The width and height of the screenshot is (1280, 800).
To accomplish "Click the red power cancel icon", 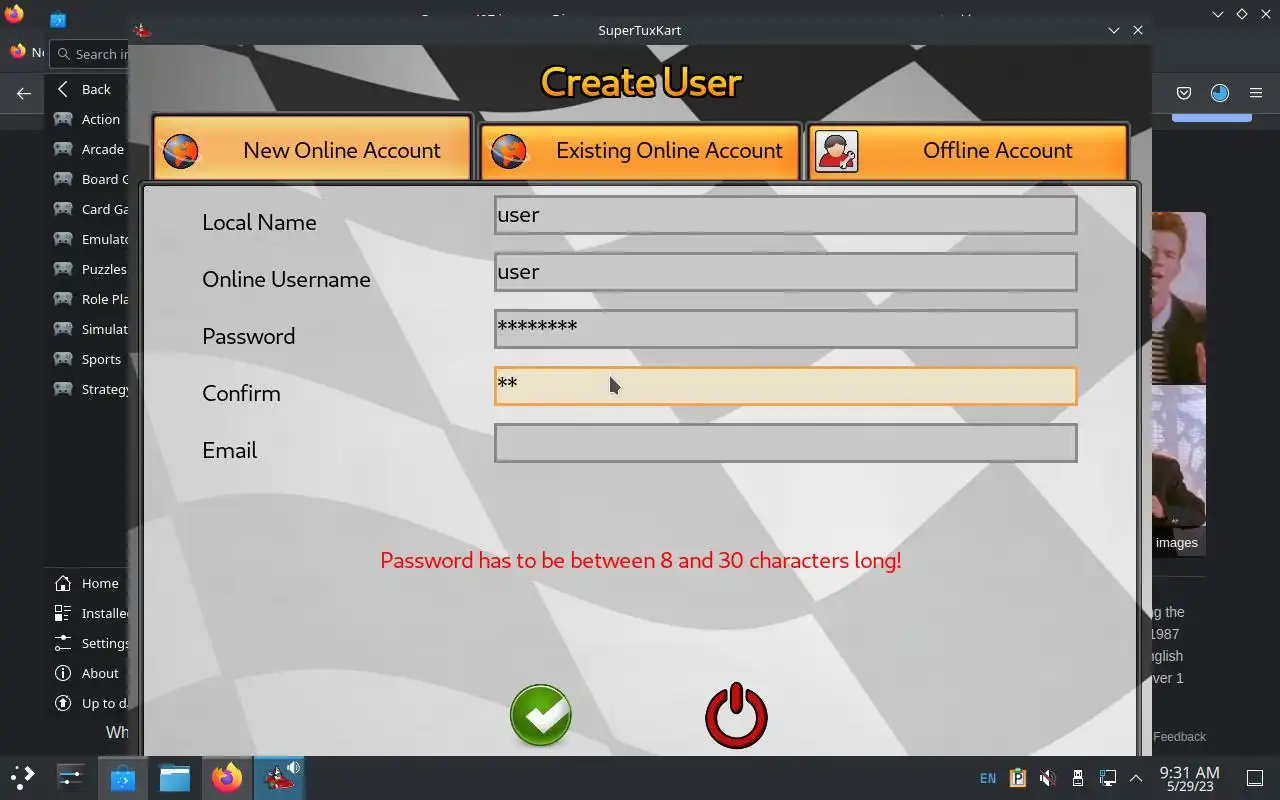I will 736,715.
